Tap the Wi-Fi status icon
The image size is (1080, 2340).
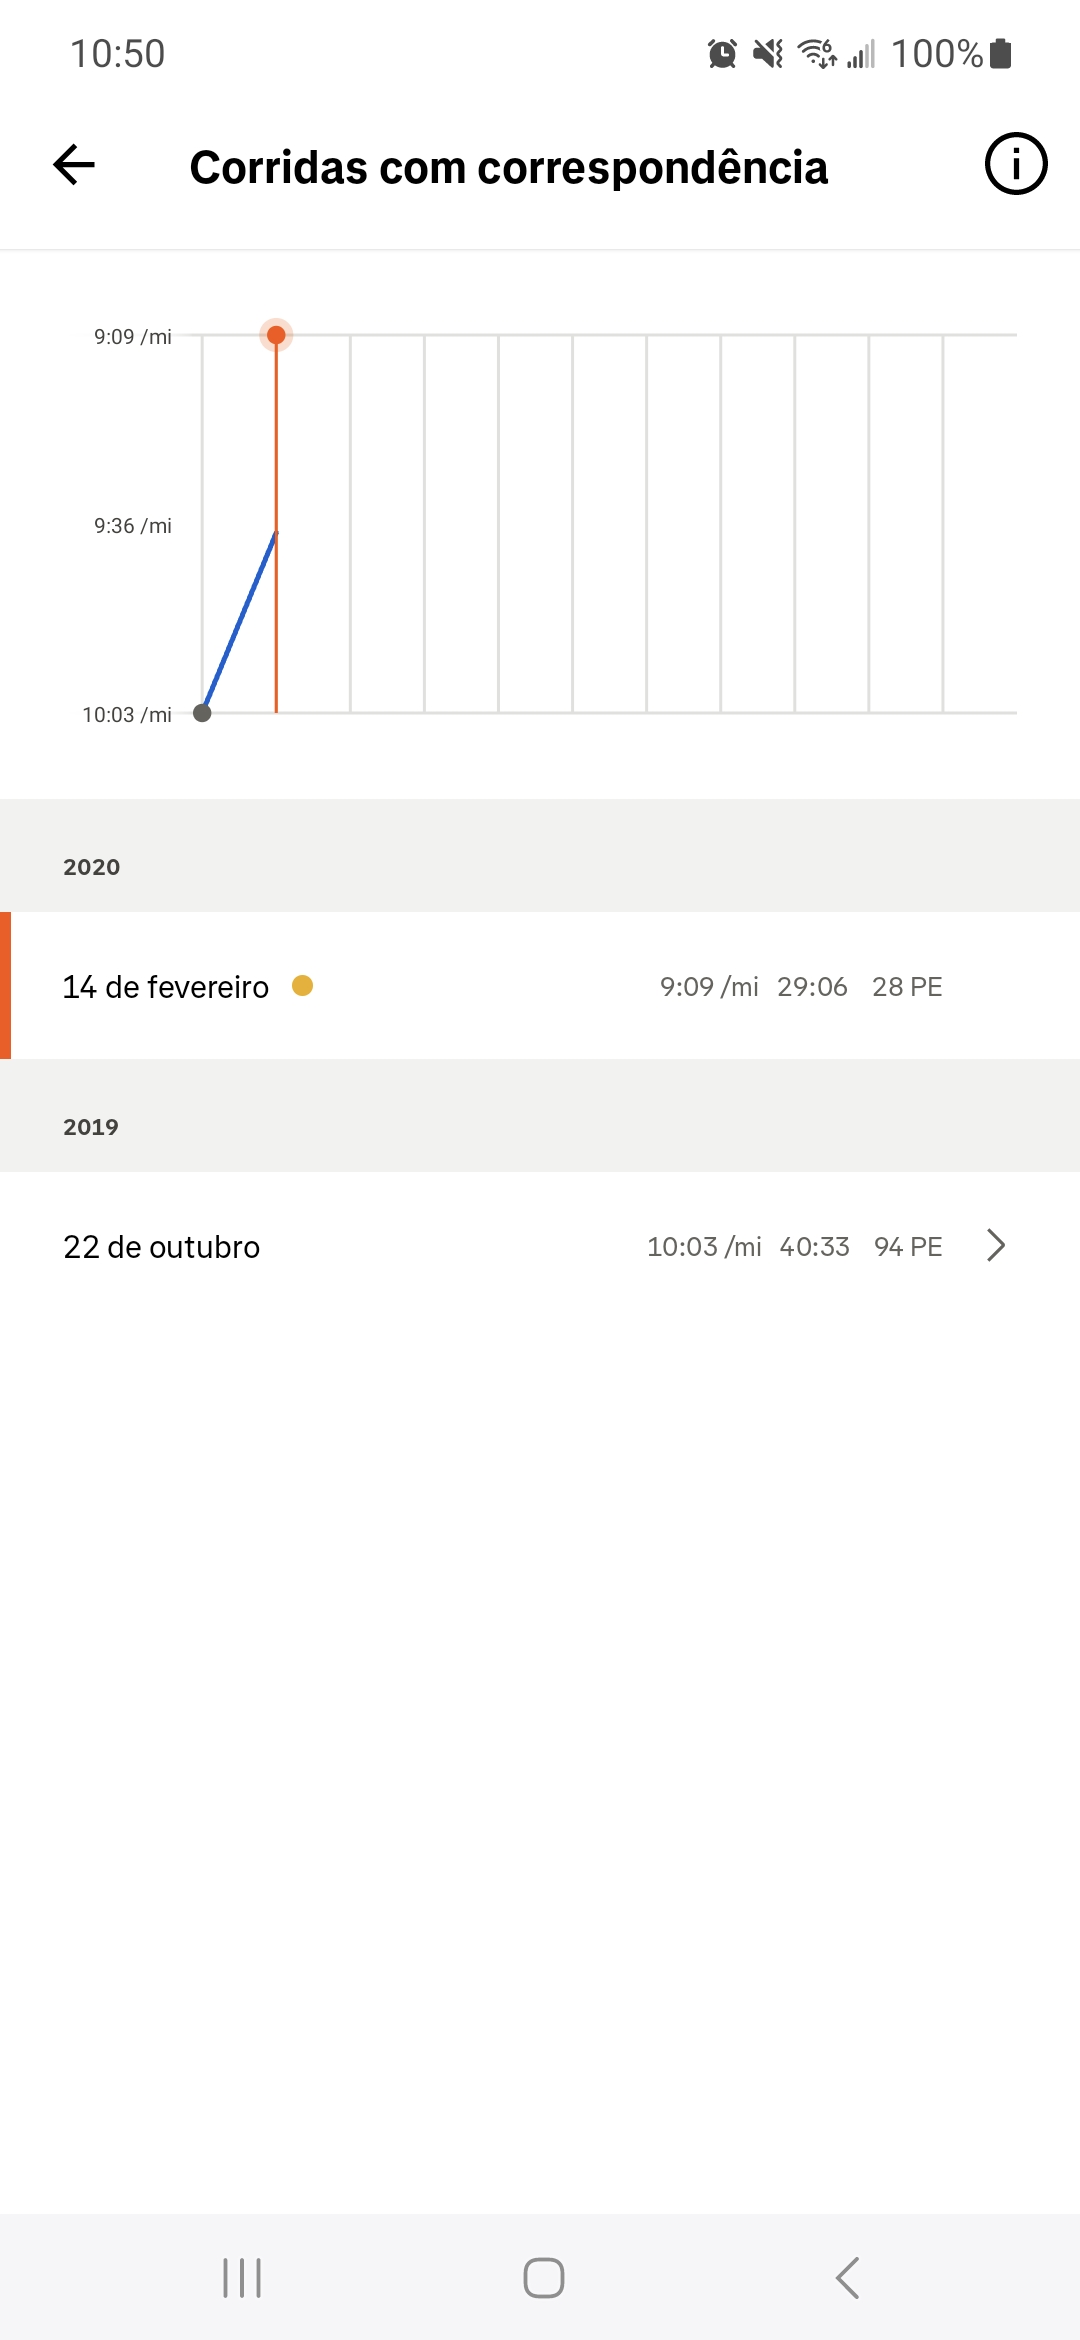pyautogui.click(x=817, y=53)
